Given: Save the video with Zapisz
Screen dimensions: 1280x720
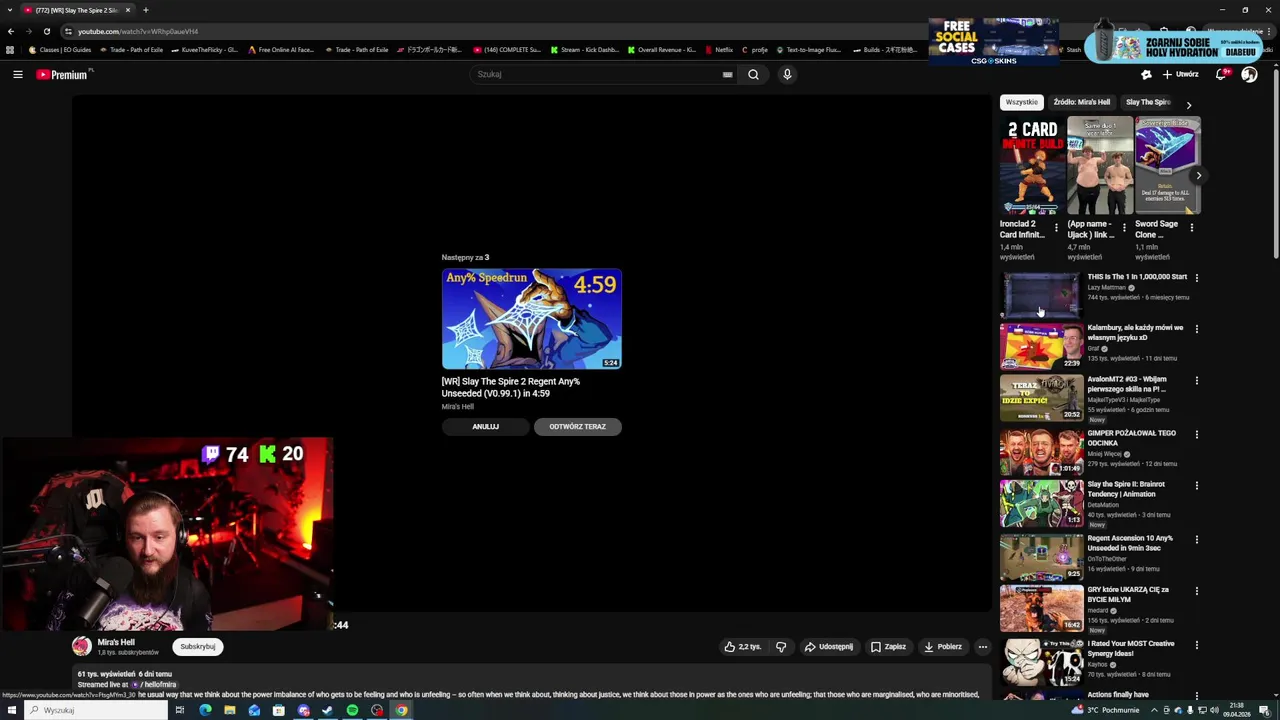Looking at the screenshot, I should pos(888,647).
